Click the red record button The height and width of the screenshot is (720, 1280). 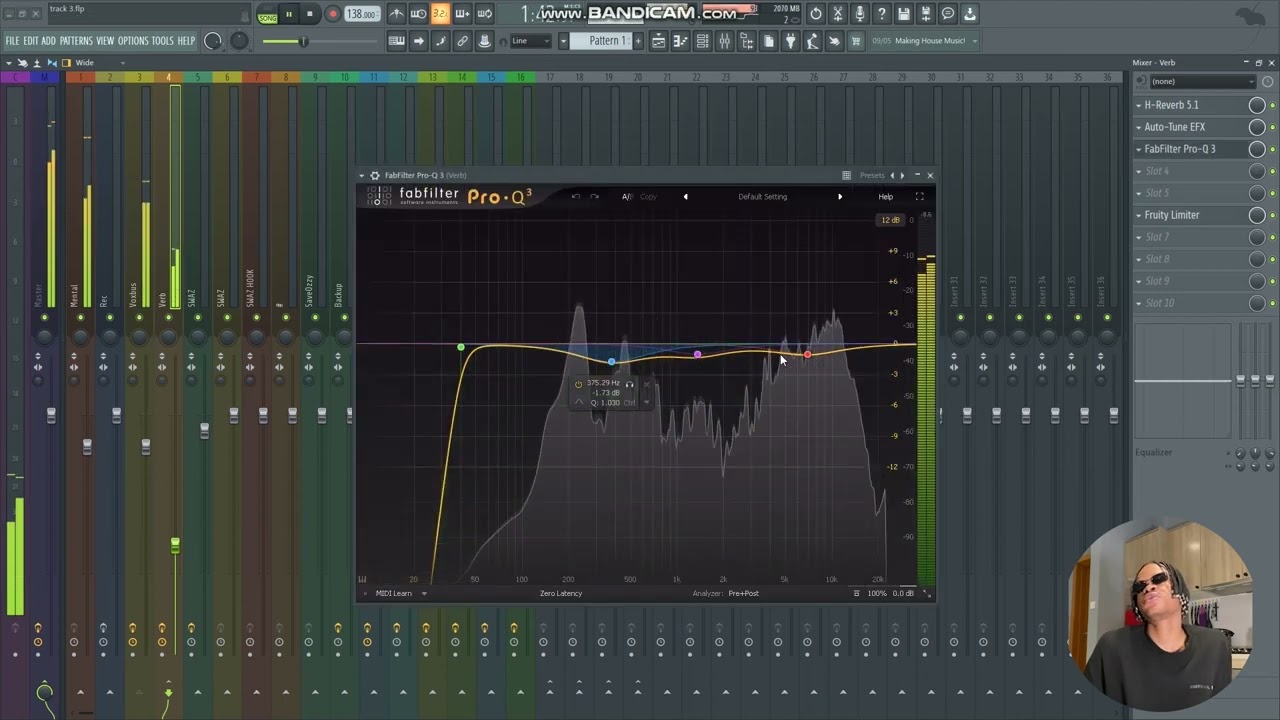[x=333, y=14]
